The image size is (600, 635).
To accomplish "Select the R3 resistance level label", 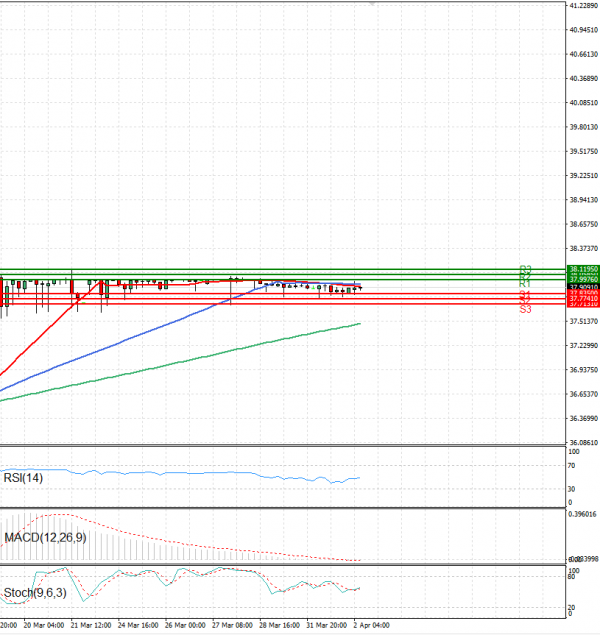I will (524, 269).
